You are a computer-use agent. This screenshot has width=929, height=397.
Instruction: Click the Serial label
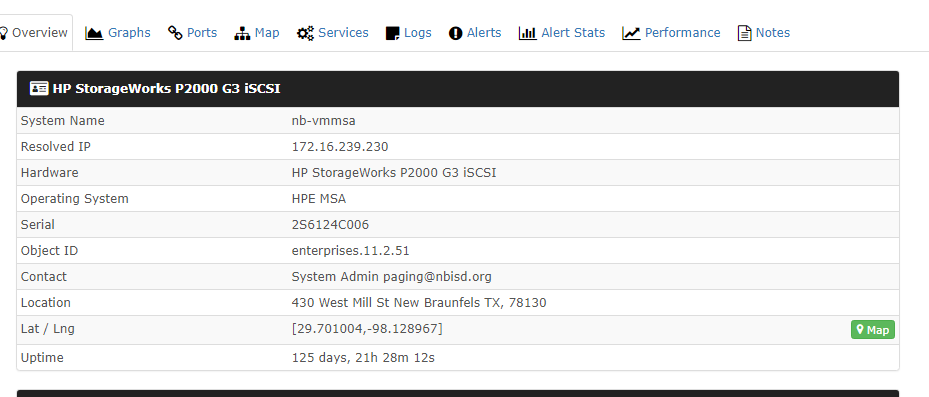pos(37,225)
